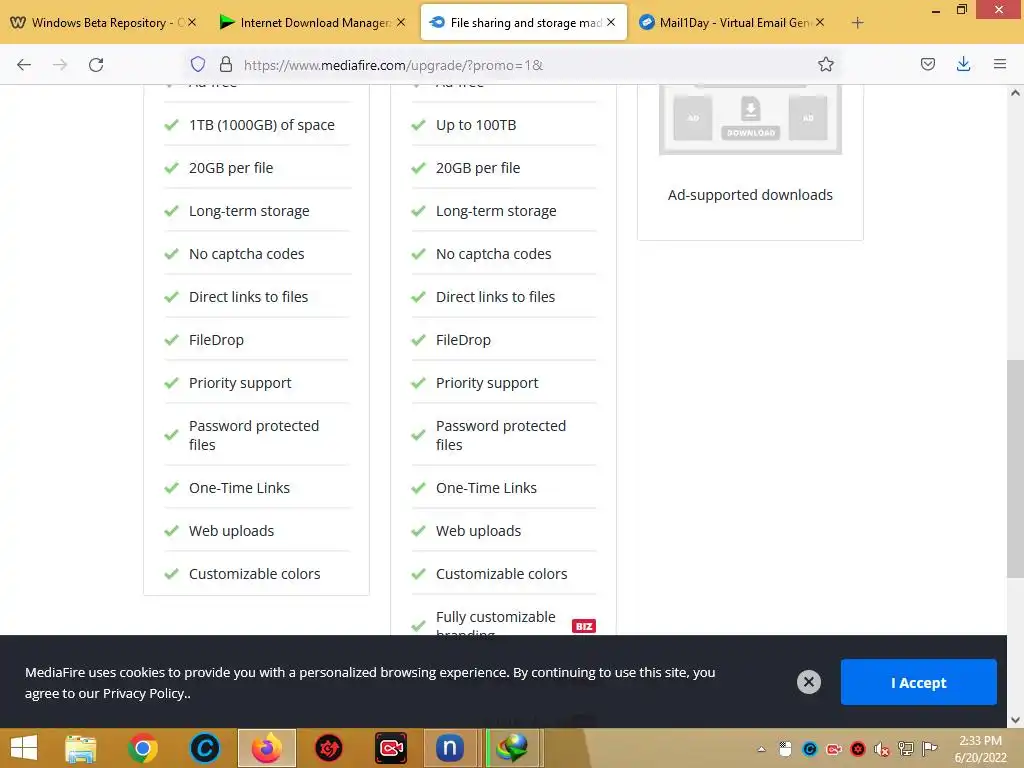This screenshot has width=1024, height=768.
Task: Click One-Time Links in the 1TB column
Action: (x=239, y=488)
